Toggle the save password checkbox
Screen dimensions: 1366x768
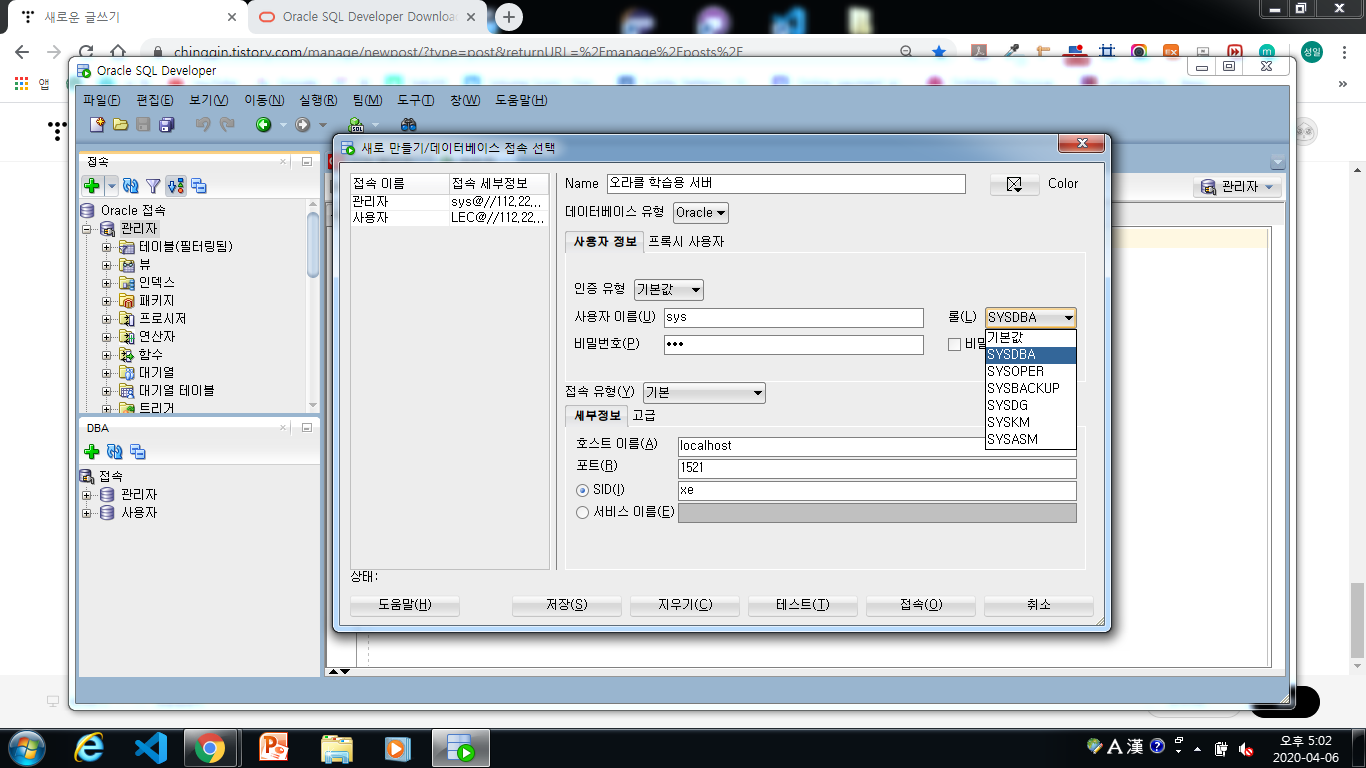(954, 344)
